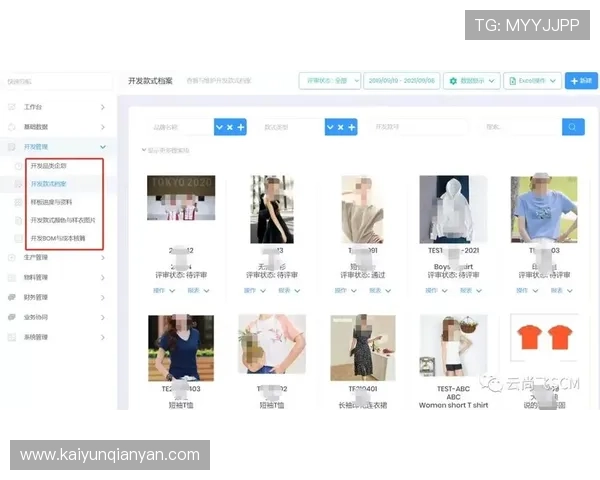Open the 评审状态: 全部 dropdown
Screen dimensions: 600x480
click(329, 81)
